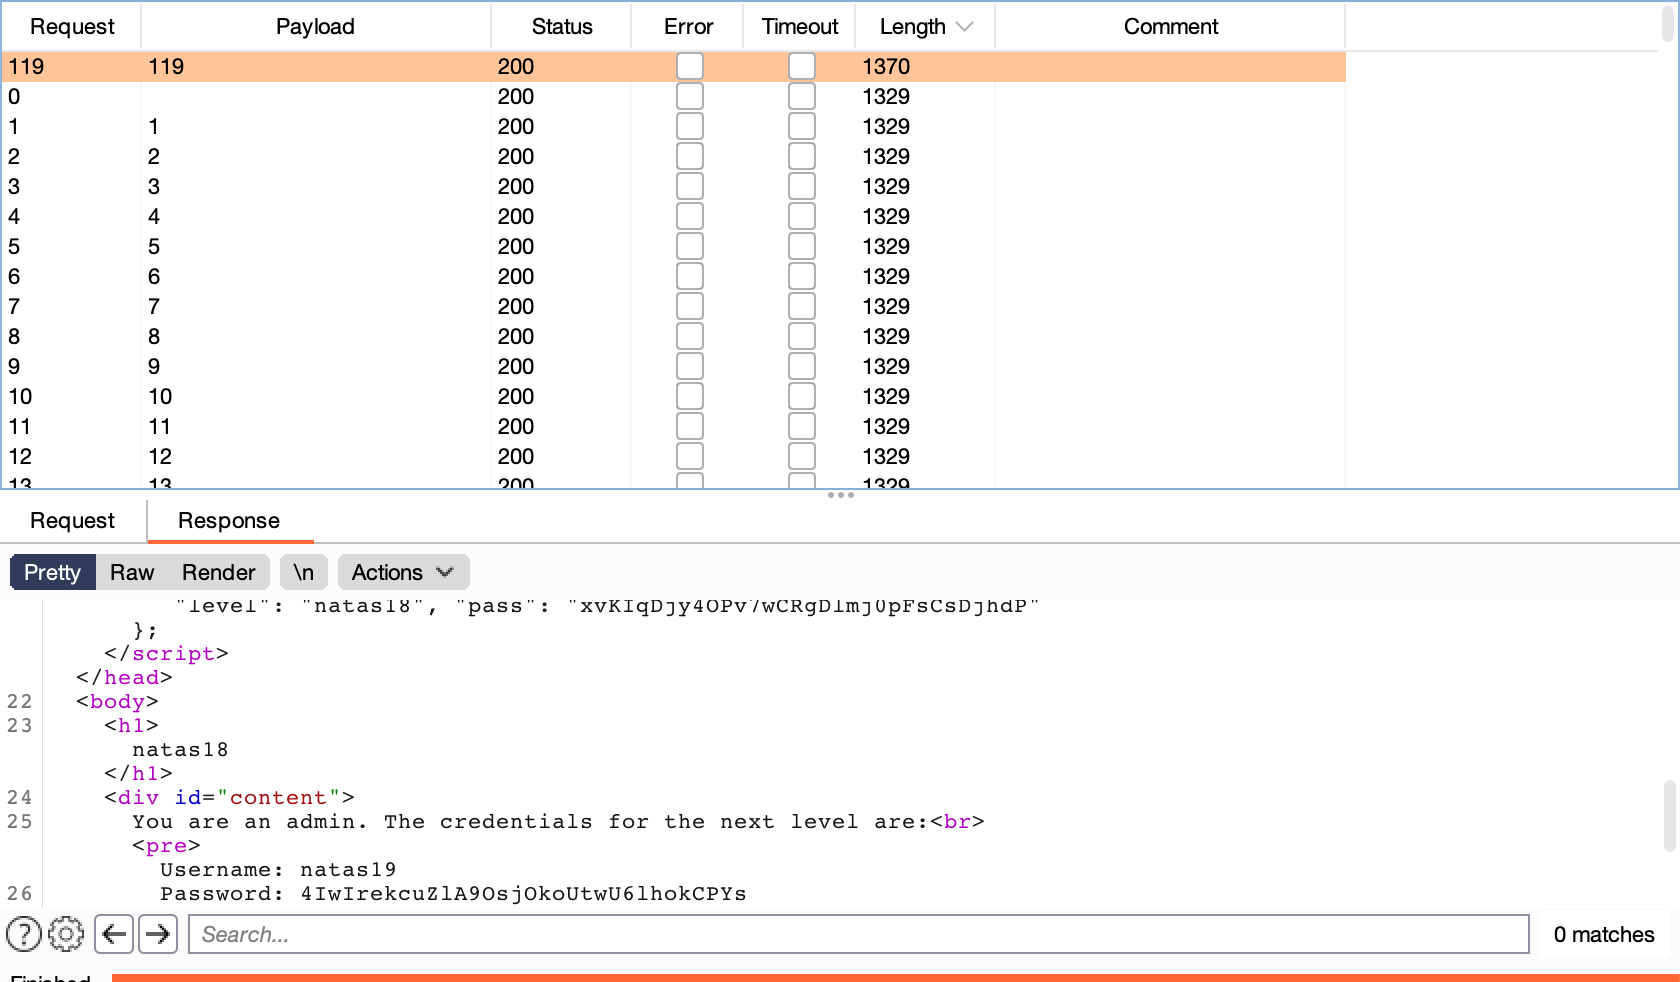Screen dimensions: 1680x982
Task: Open the Actions dropdown menu
Action: click(403, 572)
